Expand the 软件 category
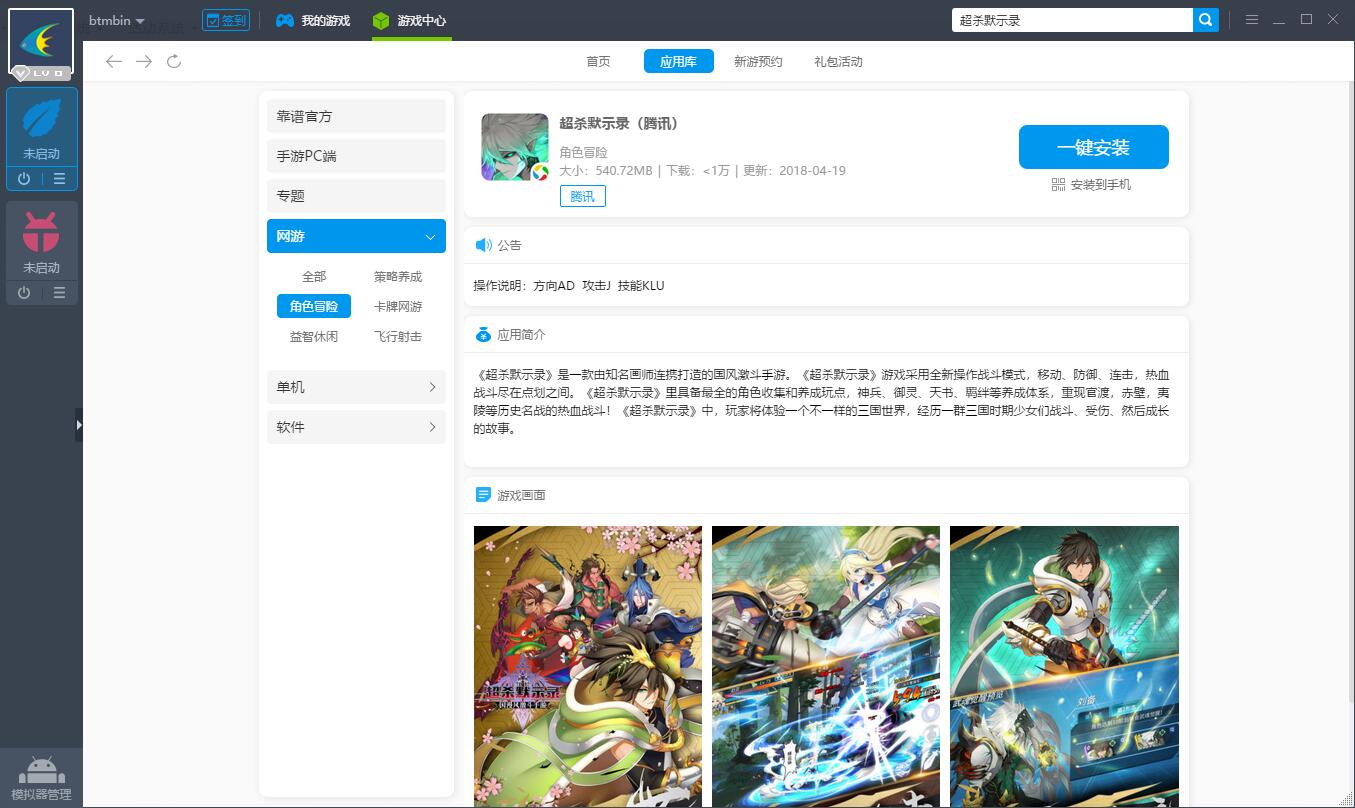Image resolution: width=1355 pixels, height=808 pixels. (356, 427)
